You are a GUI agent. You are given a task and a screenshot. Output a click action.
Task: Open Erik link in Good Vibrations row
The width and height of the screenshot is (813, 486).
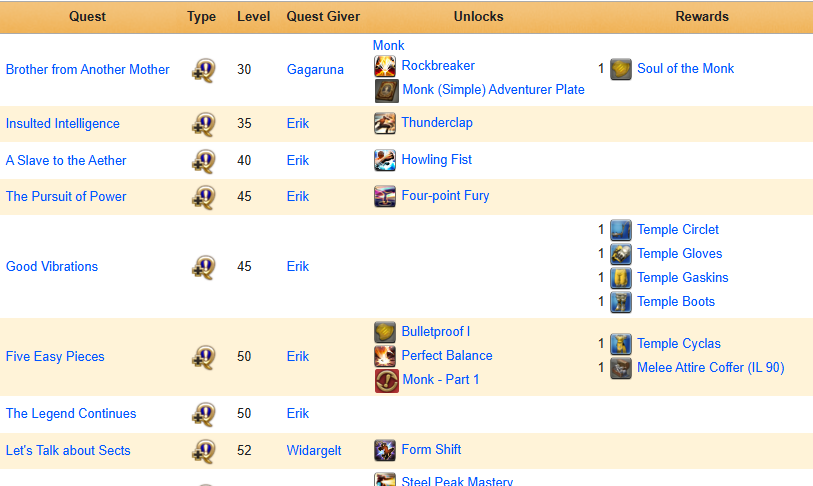tap(298, 267)
